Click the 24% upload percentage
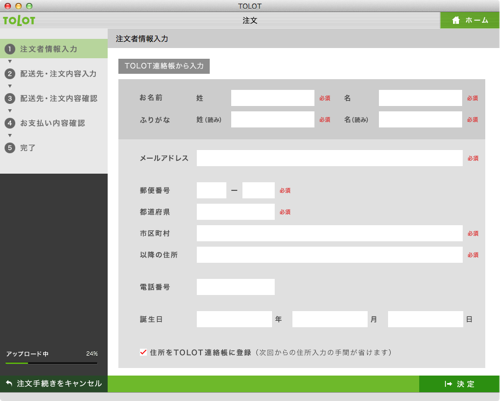Viewport: 500px width, 401px height. (92, 354)
